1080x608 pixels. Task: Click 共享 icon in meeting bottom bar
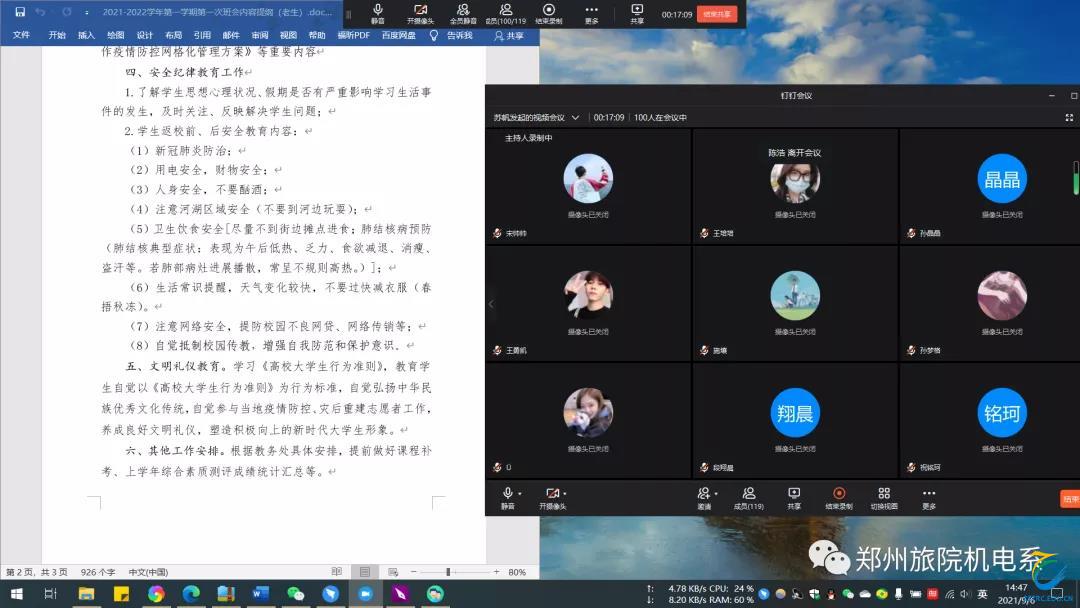pos(794,497)
